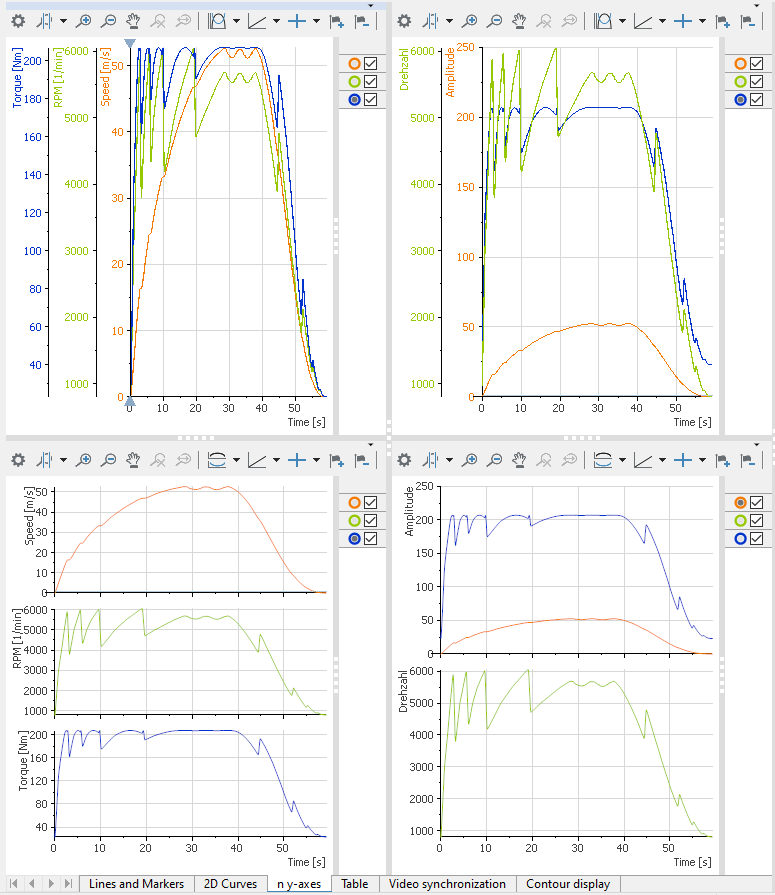
Task: Click crosshair cursor icon in bottom-left chart toolbar
Action: coord(297,460)
